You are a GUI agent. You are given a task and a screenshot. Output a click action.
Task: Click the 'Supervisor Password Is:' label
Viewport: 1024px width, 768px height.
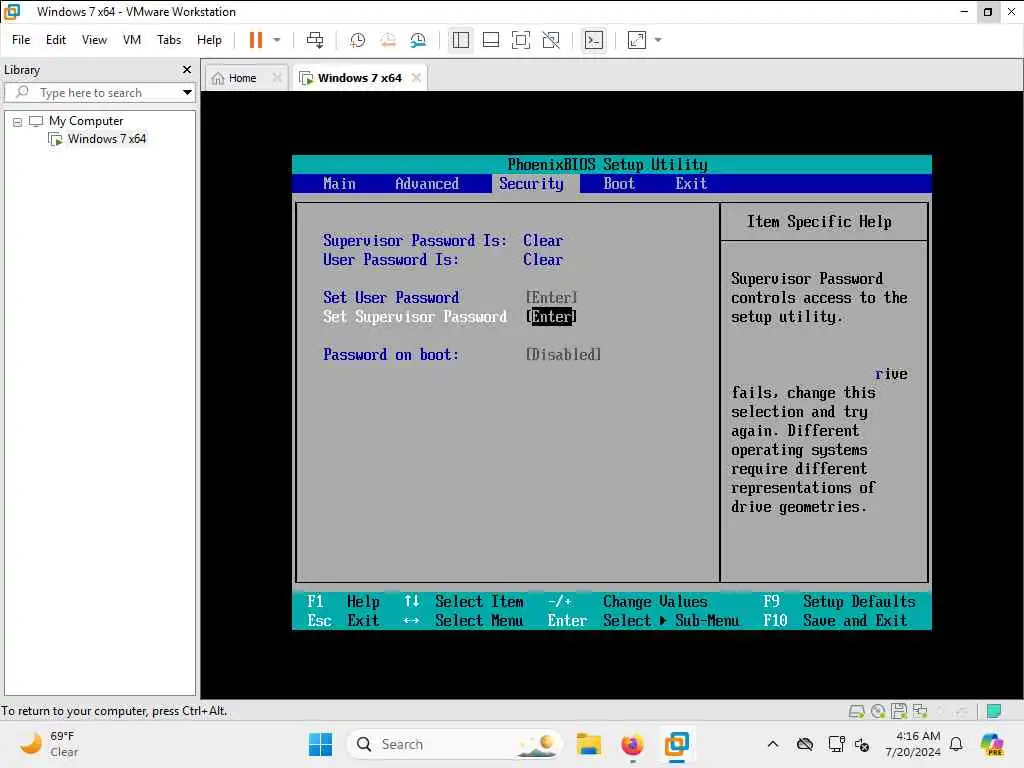pos(415,240)
